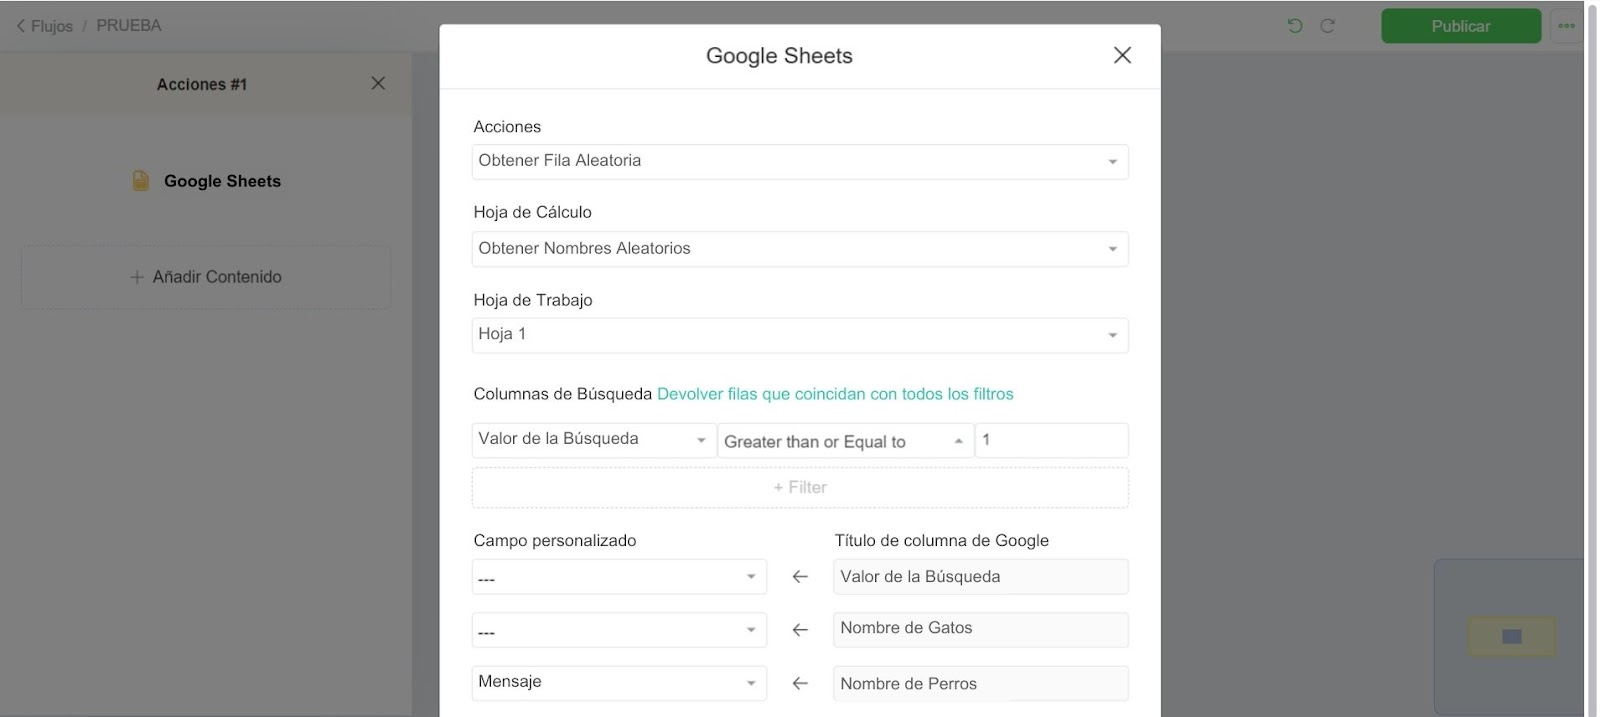Screen dimensions: 1600x717
Task: Click the Nombre de Perros column title field
Action: click(981, 683)
